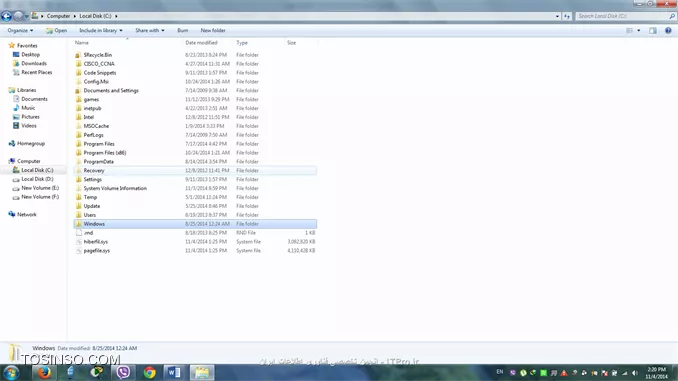Toggle the preview pane icon
The image size is (678, 381).
pyautogui.click(x=652, y=30)
